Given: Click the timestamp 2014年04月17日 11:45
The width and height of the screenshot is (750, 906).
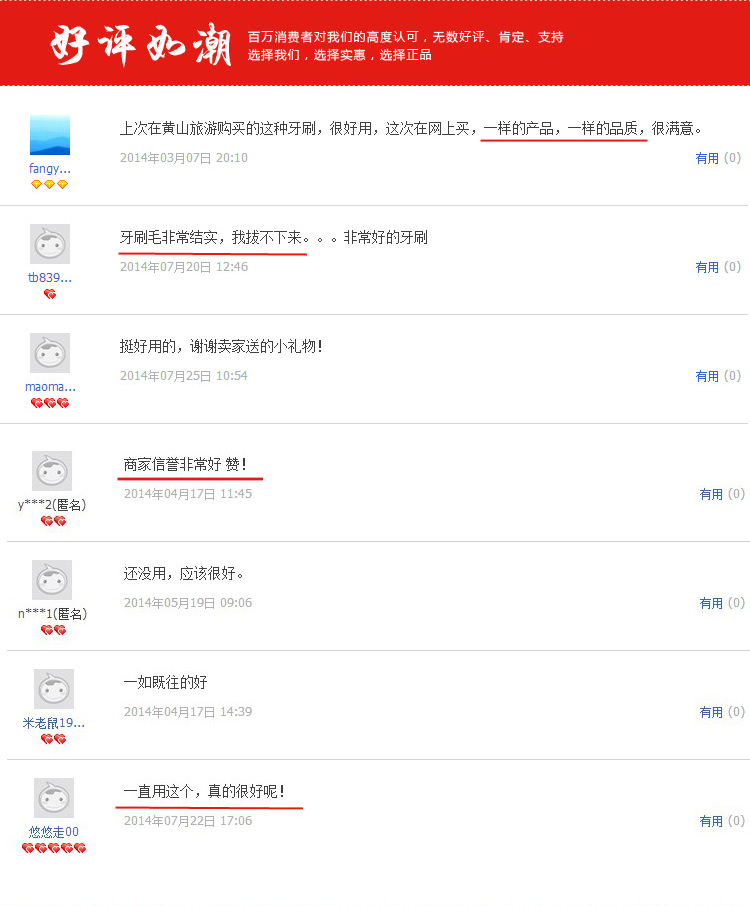Looking at the screenshot, I should (188, 494).
